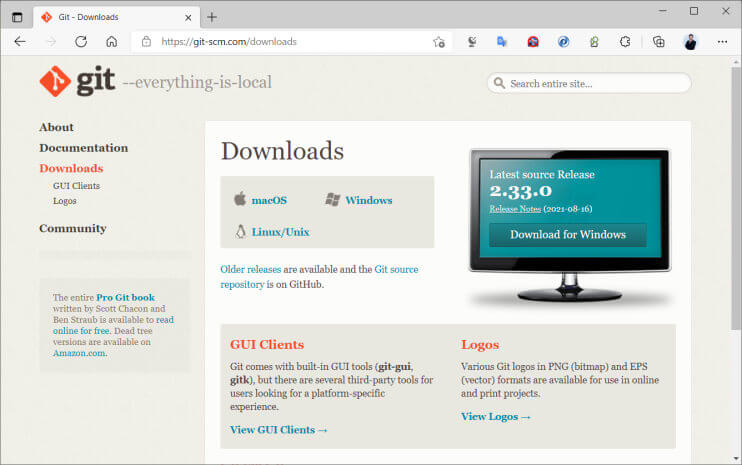742x465 pixels.
Task: Focus the Search entire site field
Action: tap(589, 83)
